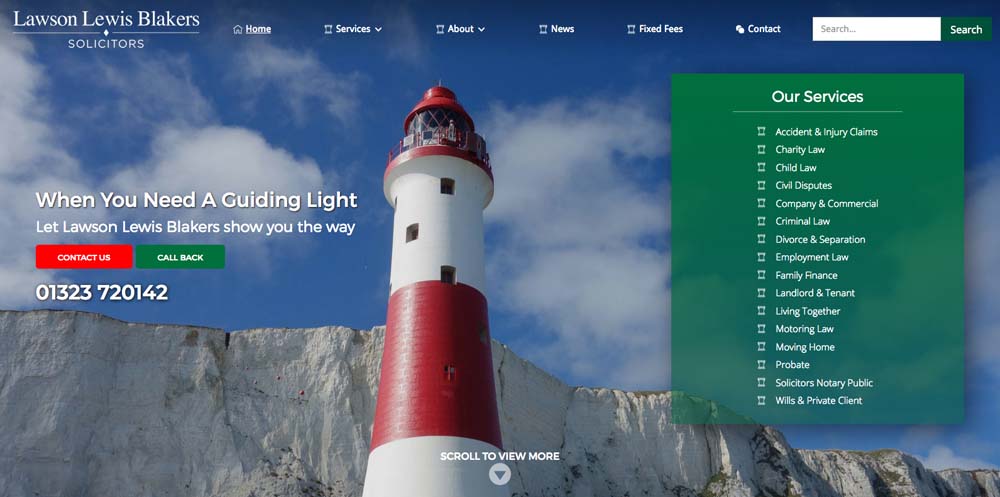The height and width of the screenshot is (497, 1000).
Task: Click icon next to Divorce & Separation
Action: pyautogui.click(x=761, y=239)
